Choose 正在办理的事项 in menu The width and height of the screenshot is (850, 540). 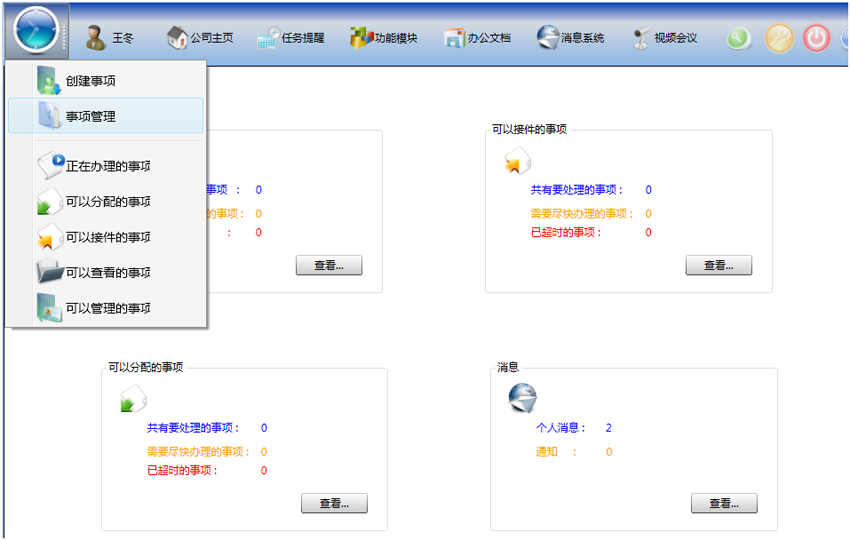(x=106, y=166)
